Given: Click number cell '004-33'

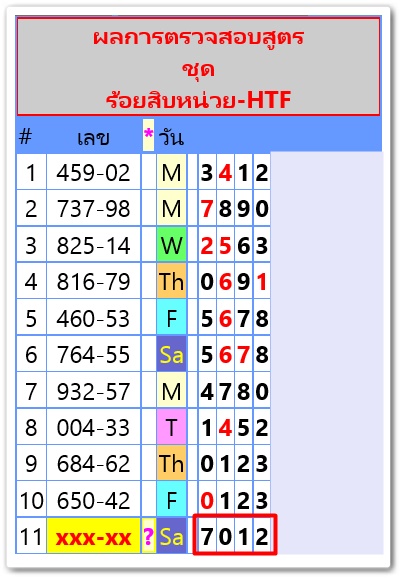Looking at the screenshot, I should tap(93, 427).
